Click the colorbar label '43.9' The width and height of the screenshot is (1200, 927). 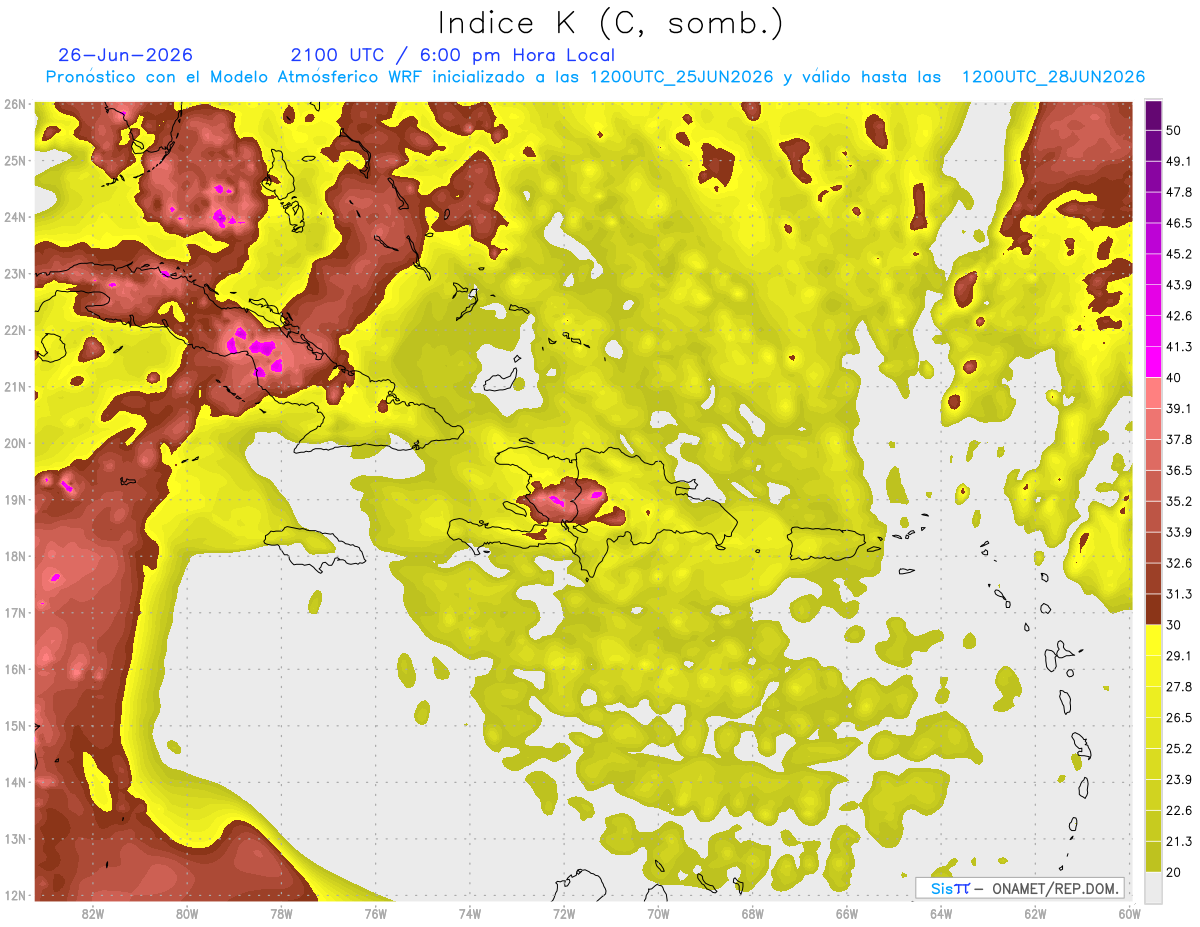(x=1178, y=285)
